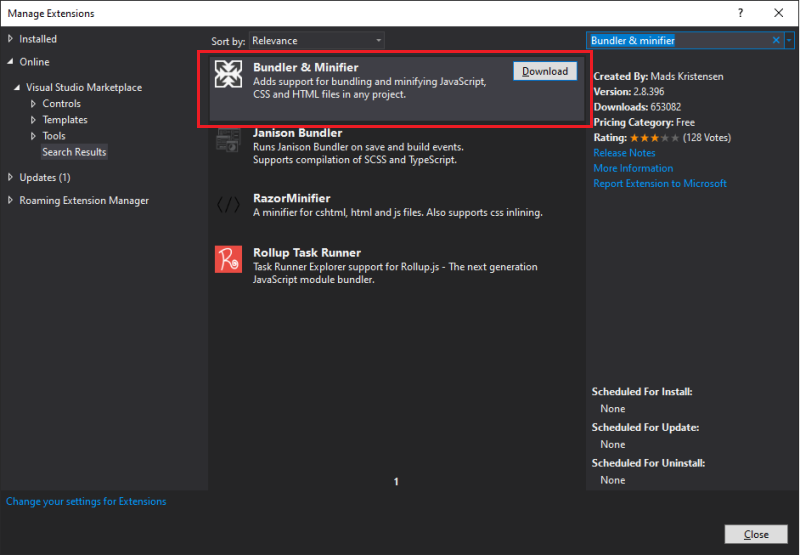The image size is (800, 555).
Task: Open Change your settings for Extensions link
Action: (86, 501)
